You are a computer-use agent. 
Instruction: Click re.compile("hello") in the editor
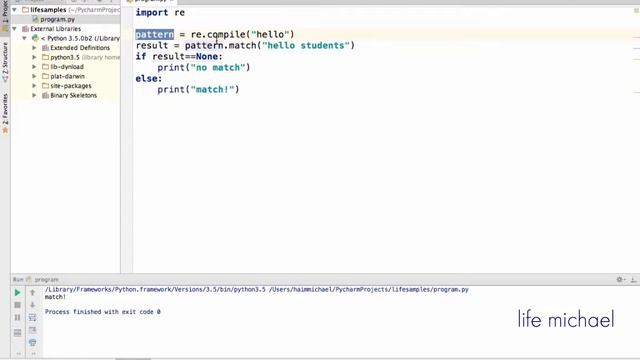pyautogui.click(x=242, y=34)
